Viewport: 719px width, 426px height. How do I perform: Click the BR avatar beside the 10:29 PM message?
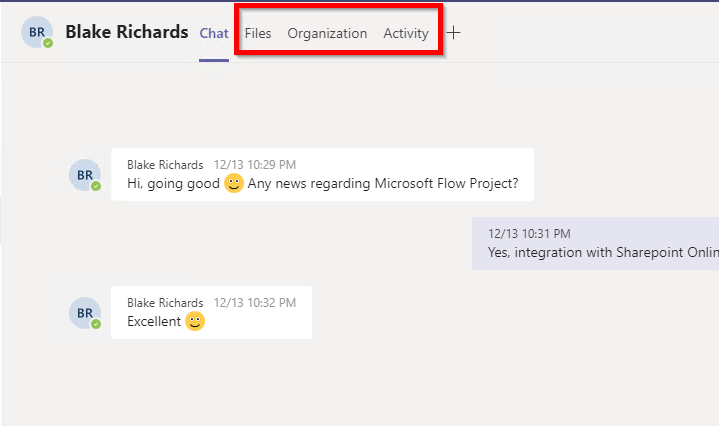coord(84,174)
